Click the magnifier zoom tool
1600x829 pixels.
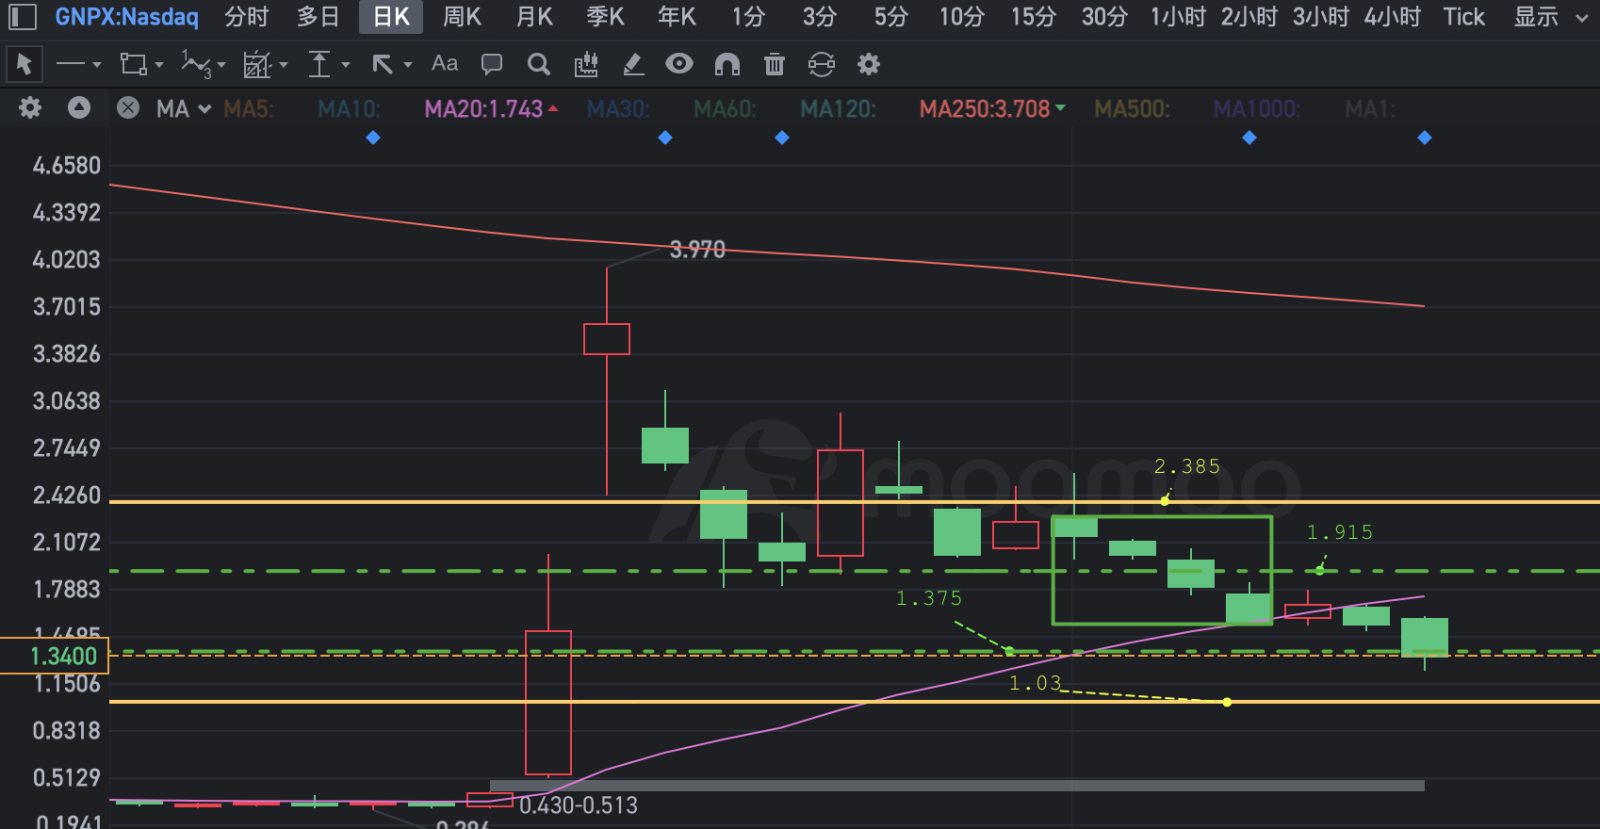click(x=539, y=65)
